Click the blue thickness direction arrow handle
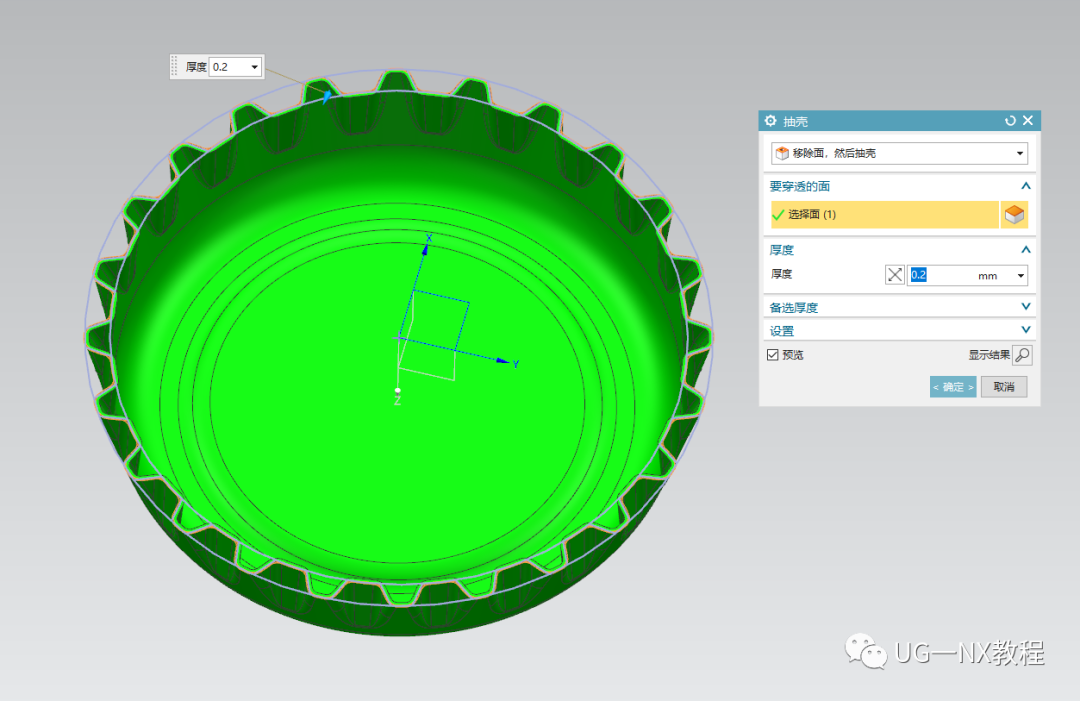The width and height of the screenshot is (1080, 701). point(326,97)
